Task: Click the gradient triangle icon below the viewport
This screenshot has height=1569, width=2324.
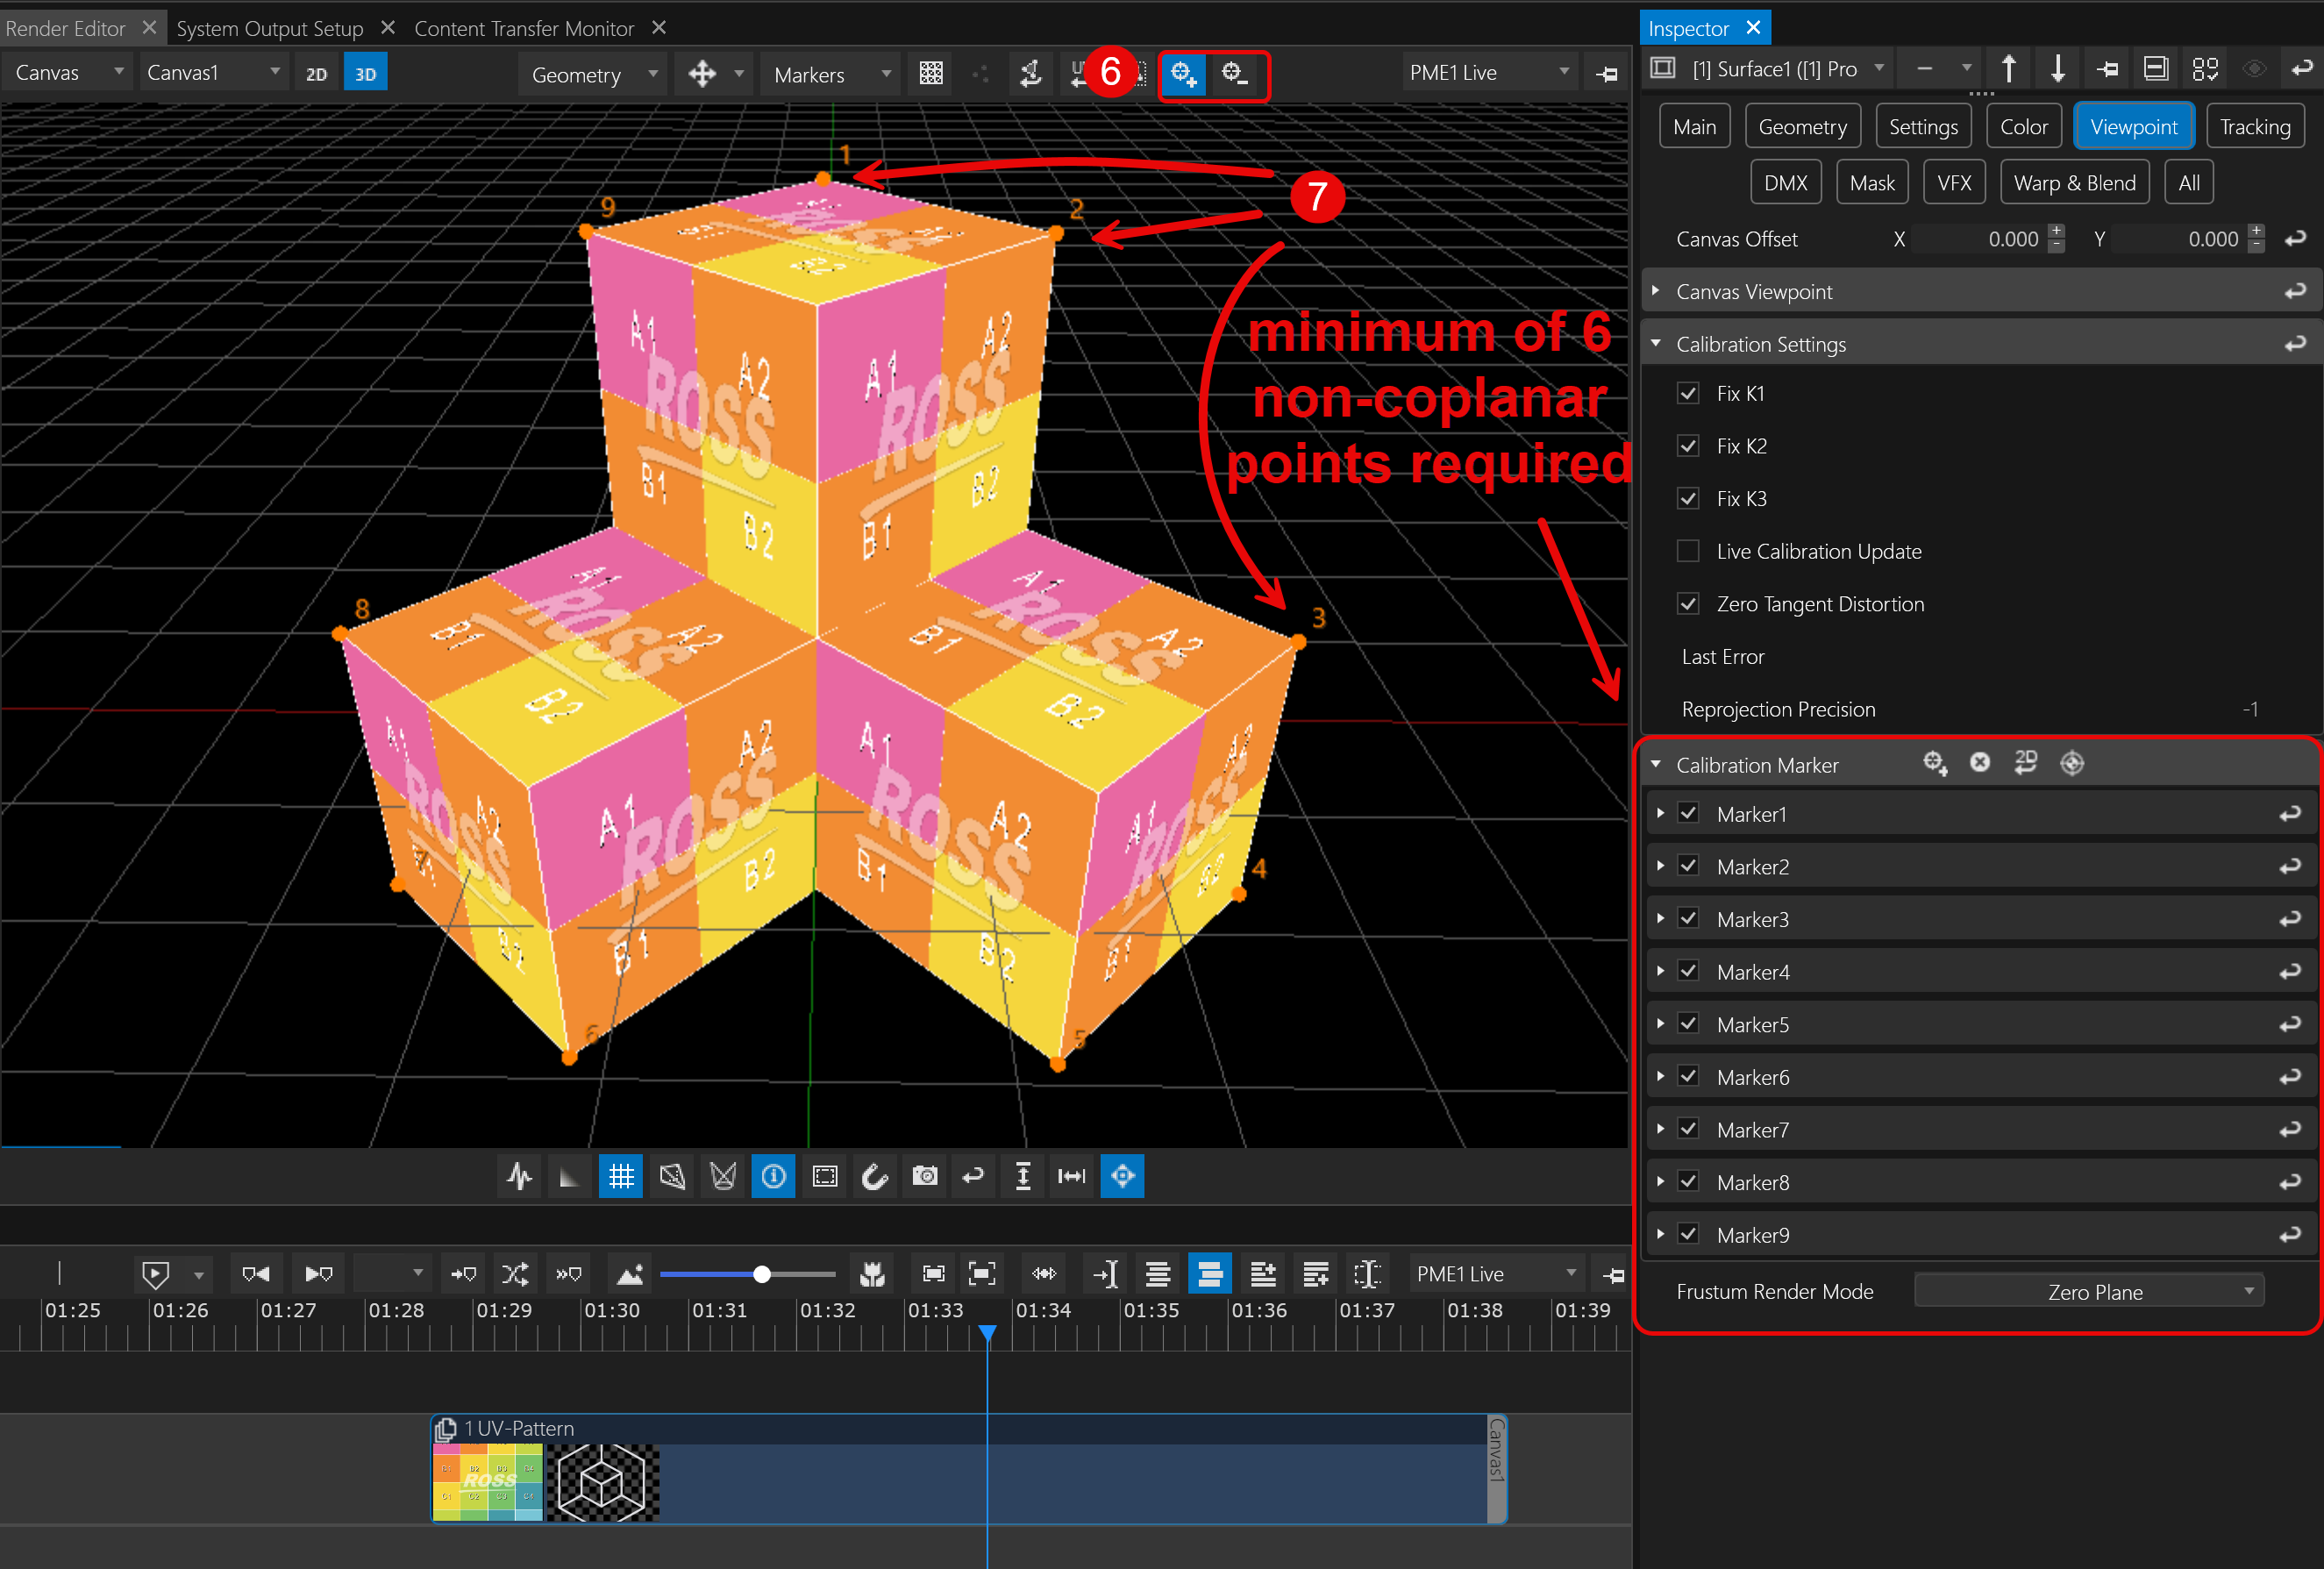Action: (569, 1176)
